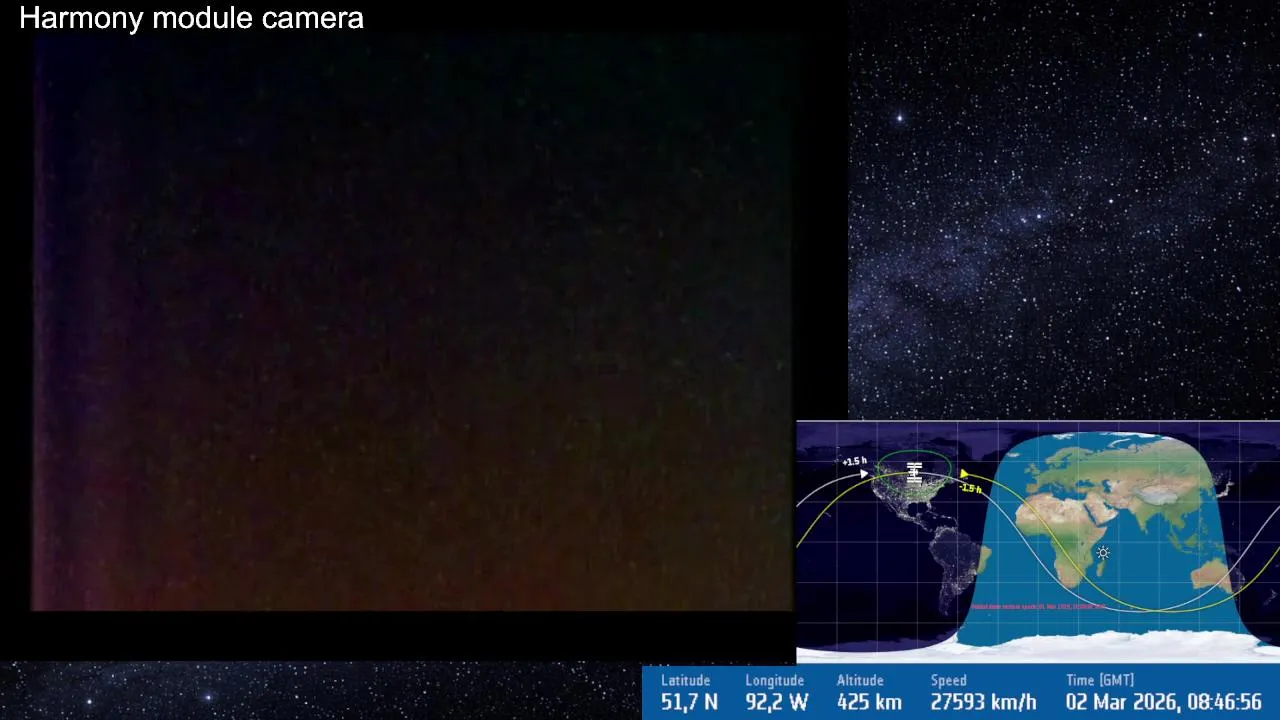This screenshot has width=1280, height=720.
Task: Click the "Longitude" label
Action: point(774,681)
